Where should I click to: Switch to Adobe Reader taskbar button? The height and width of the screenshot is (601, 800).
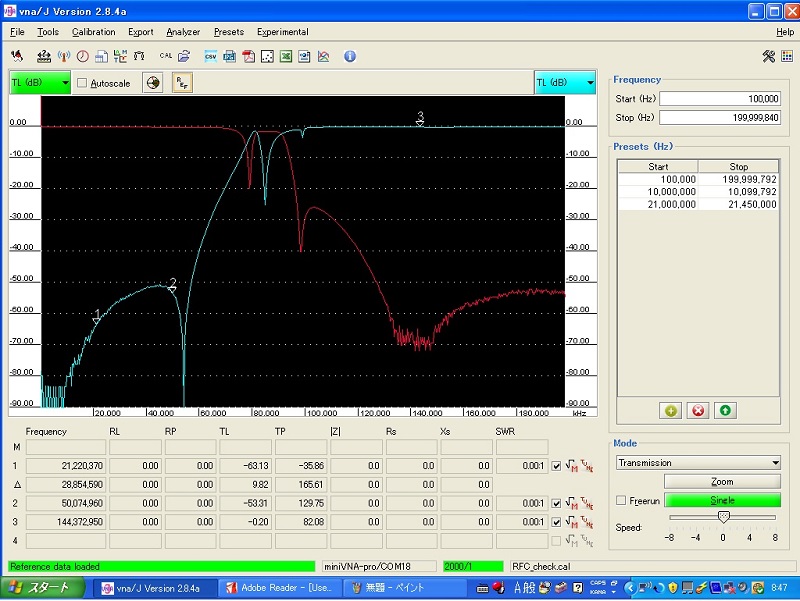[x=280, y=588]
